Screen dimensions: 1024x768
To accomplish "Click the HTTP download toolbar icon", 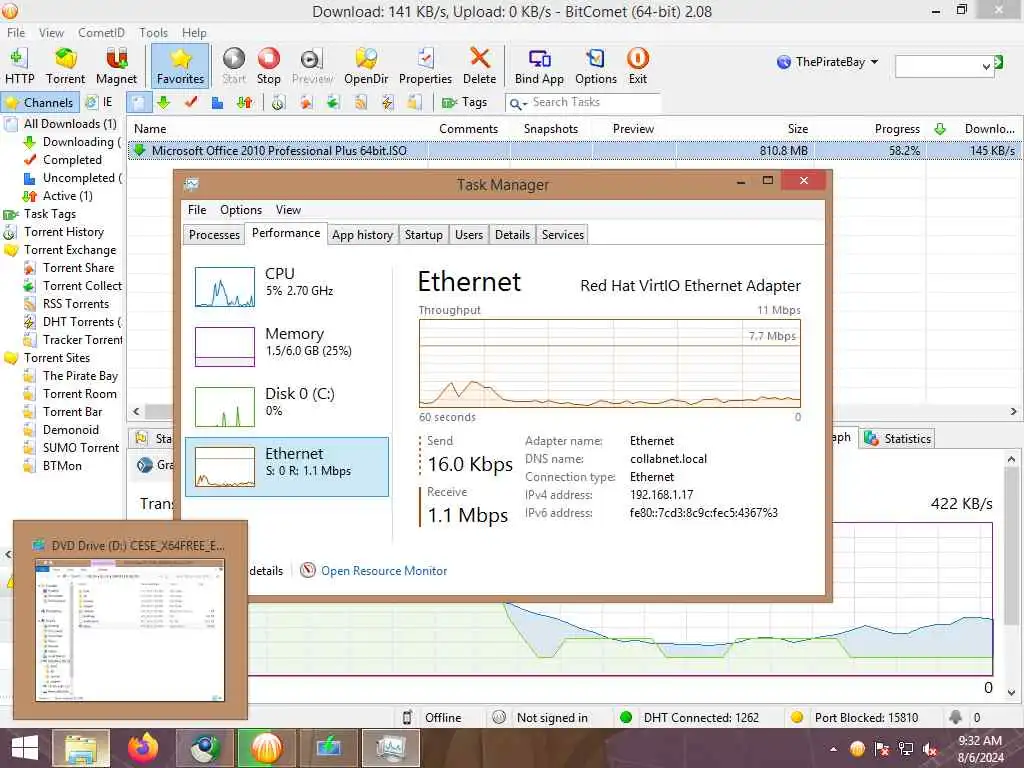I will click(19, 66).
